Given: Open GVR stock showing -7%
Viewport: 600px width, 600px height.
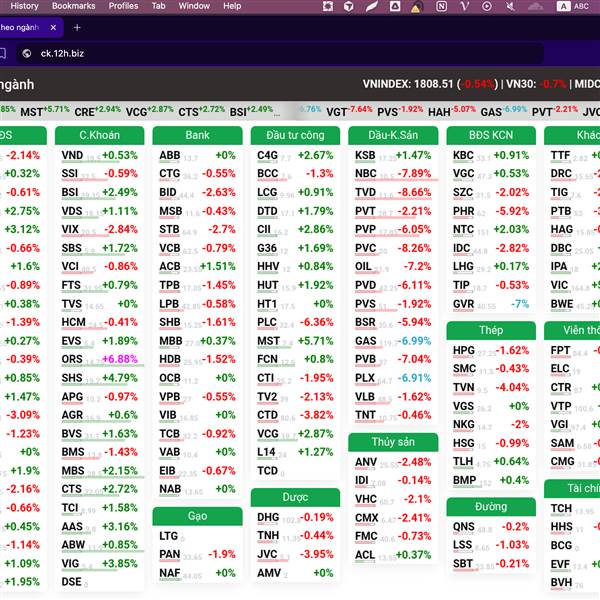Looking at the screenshot, I should 491,304.
